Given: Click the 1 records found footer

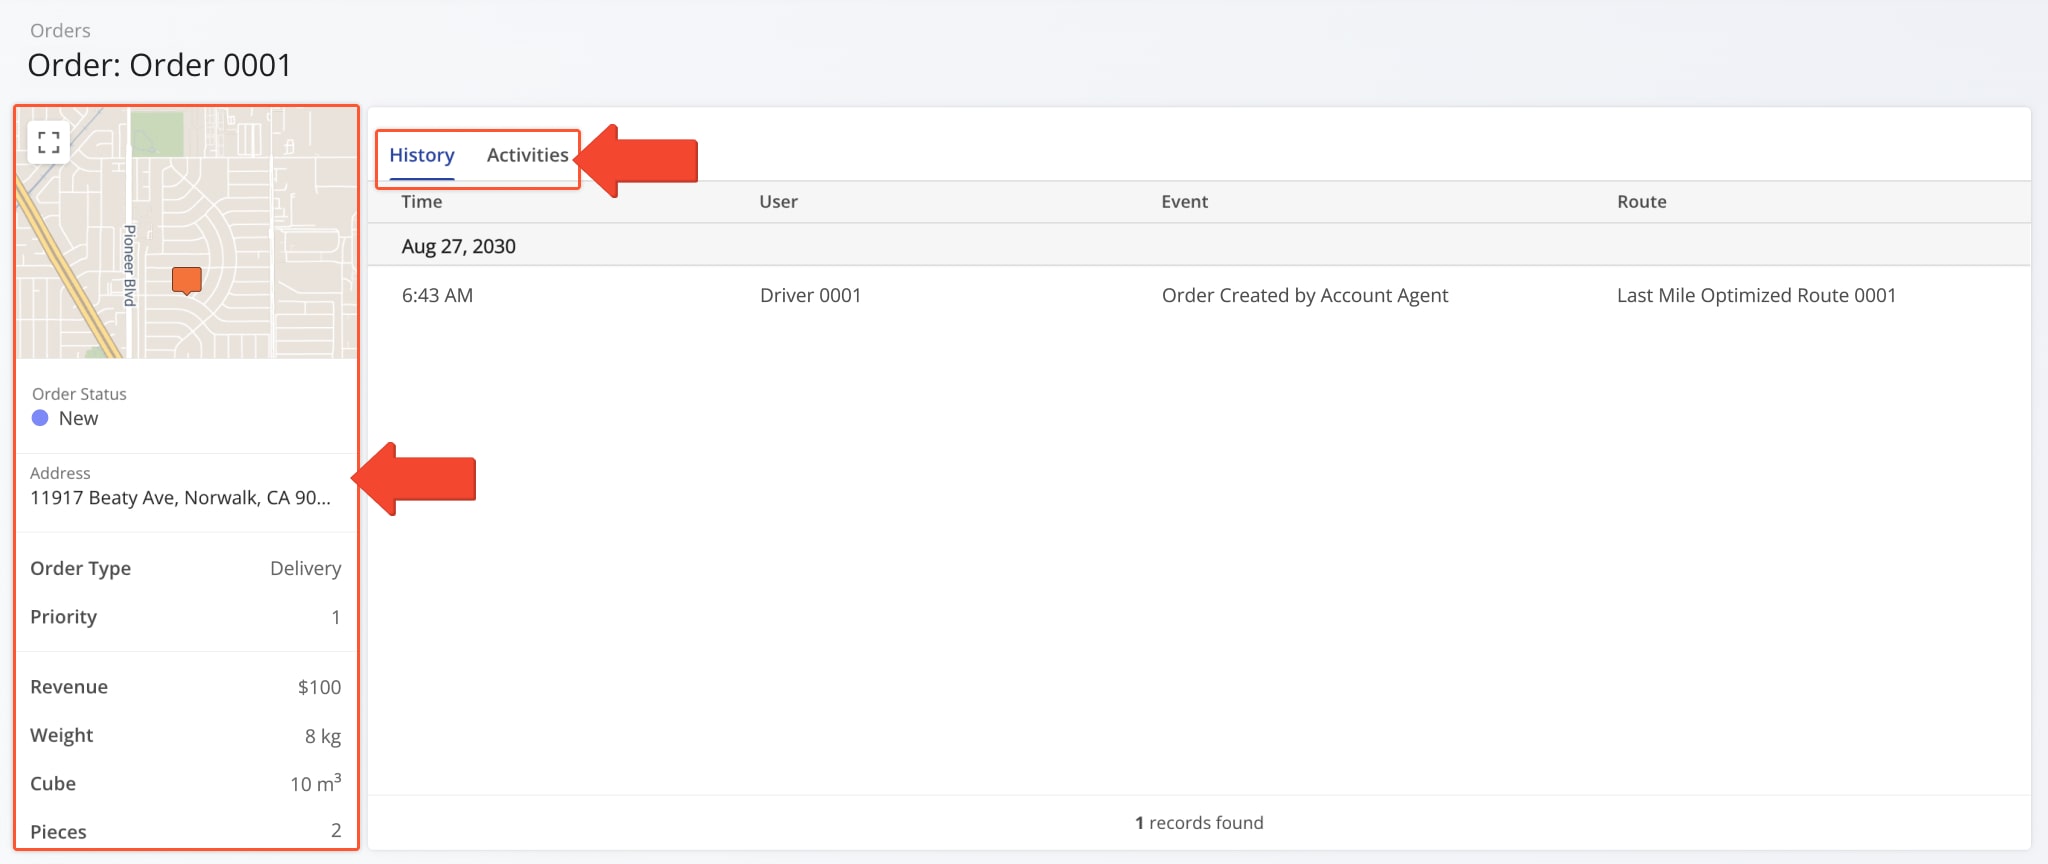Looking at the screenshot, I should point(1199,823).
